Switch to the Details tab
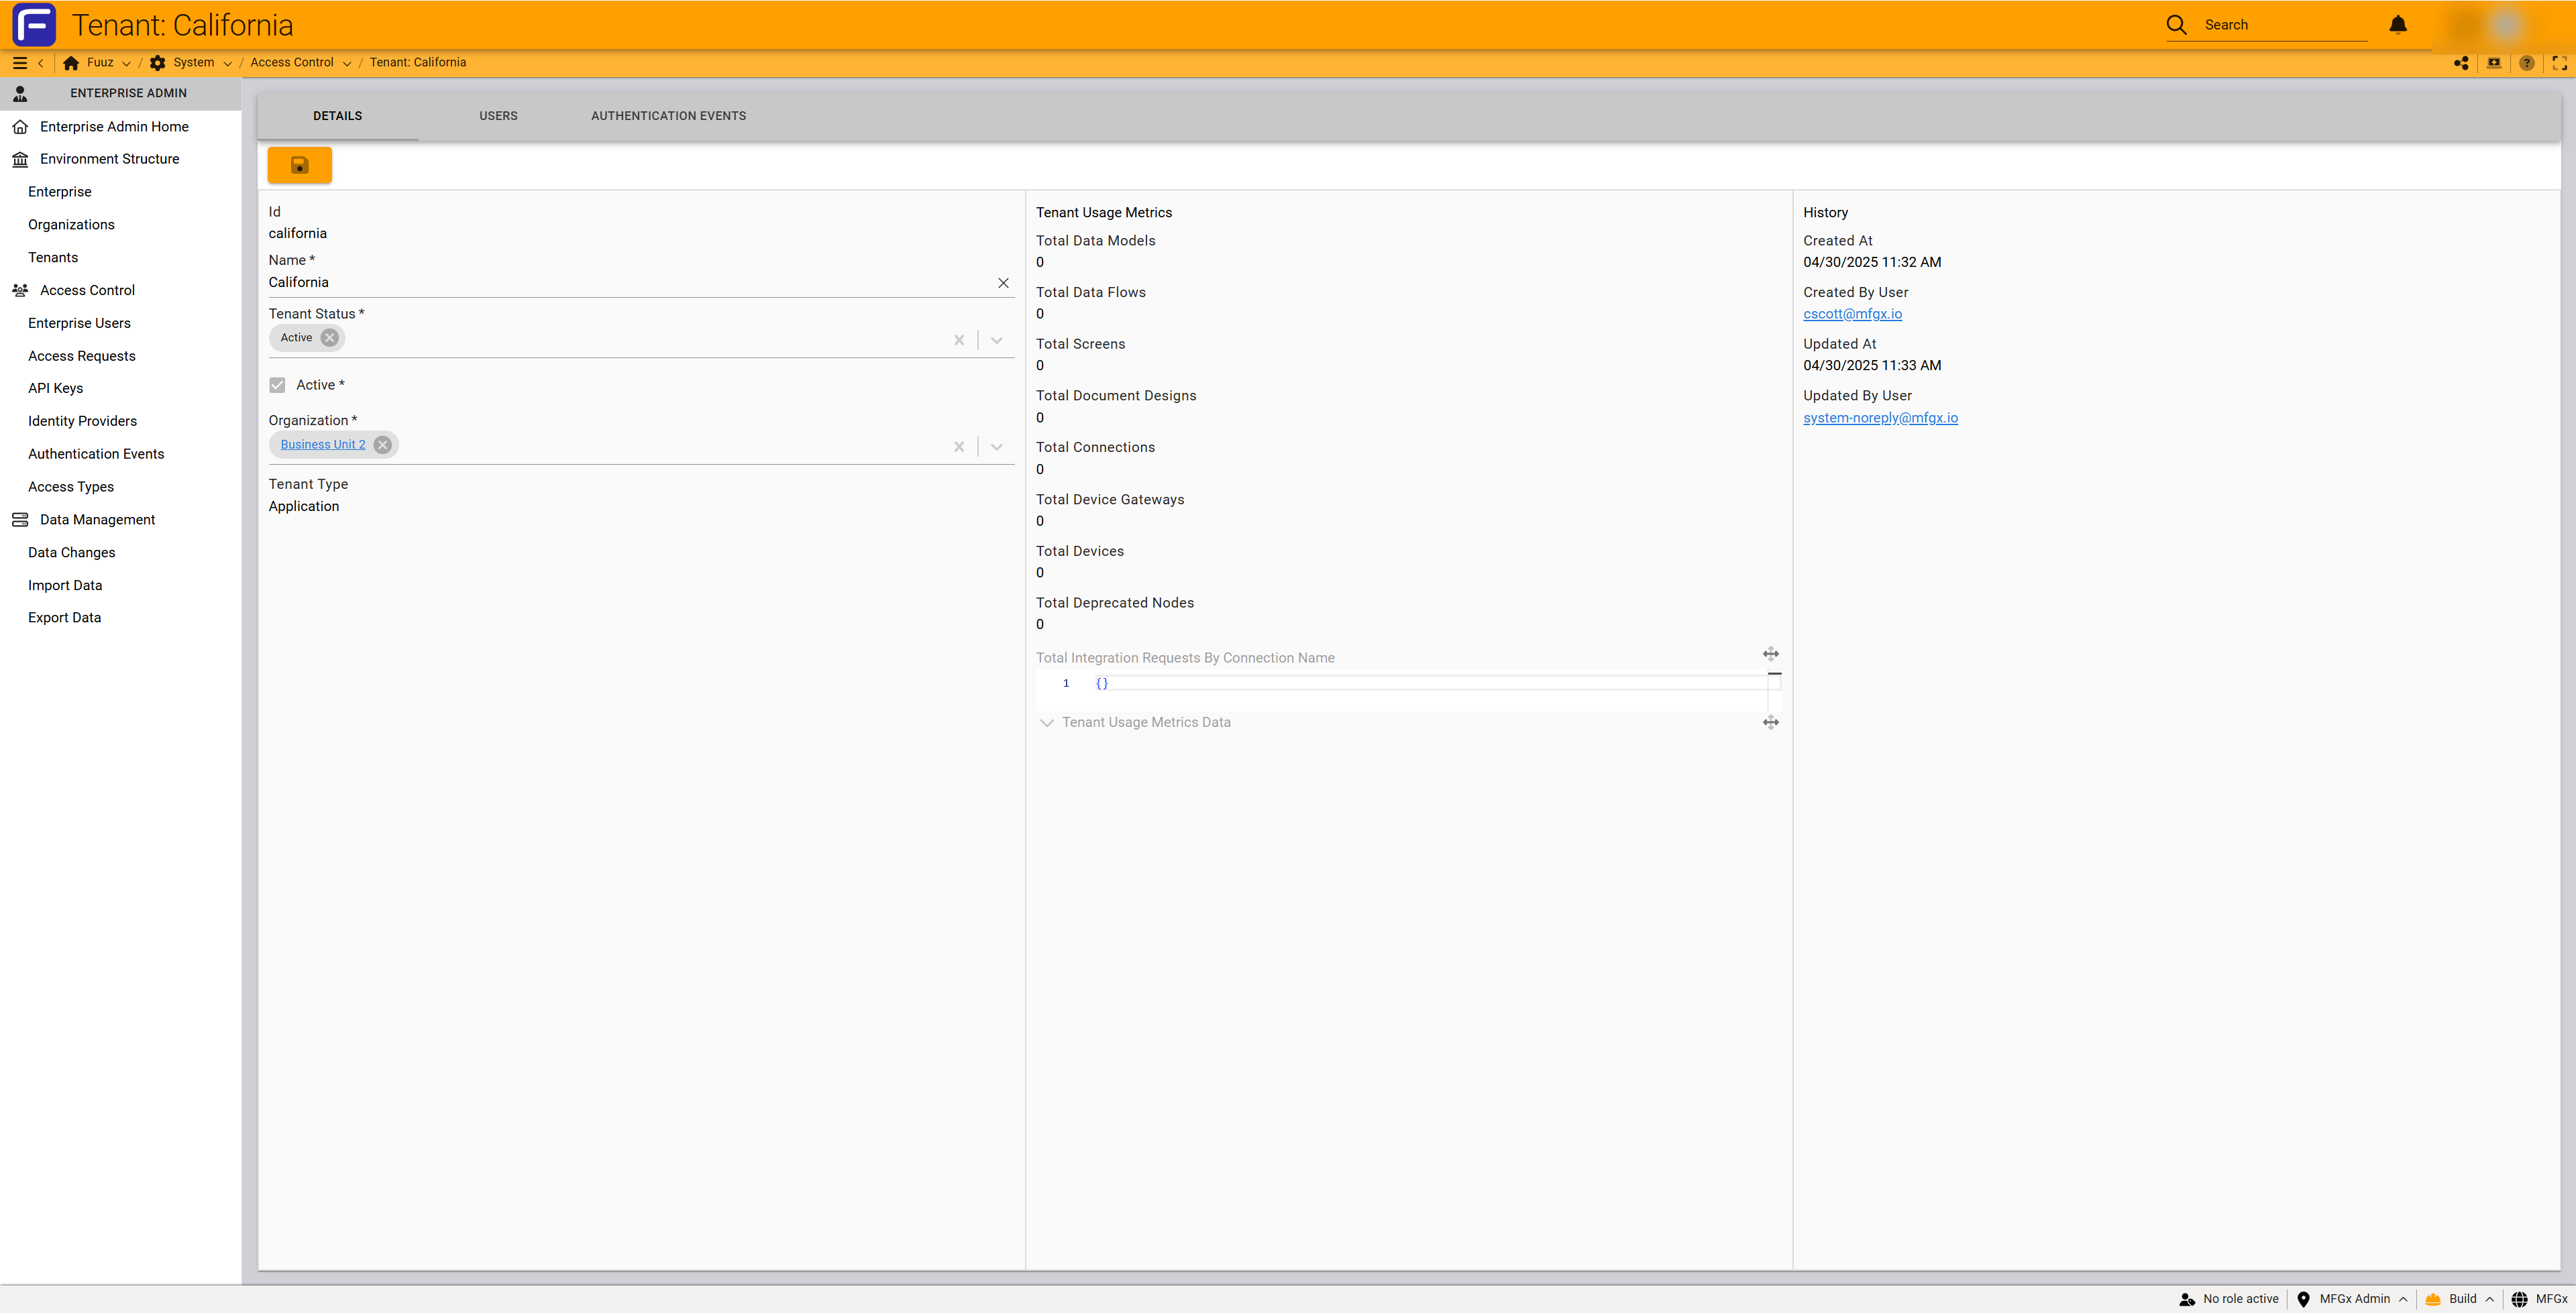This screenshot has width=2576, height=1313. pos(338,116)
